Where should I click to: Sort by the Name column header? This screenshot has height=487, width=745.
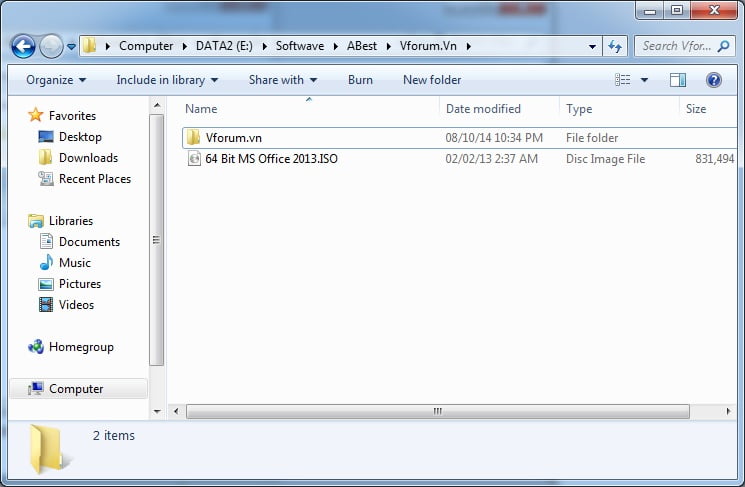tap(201, 109)
